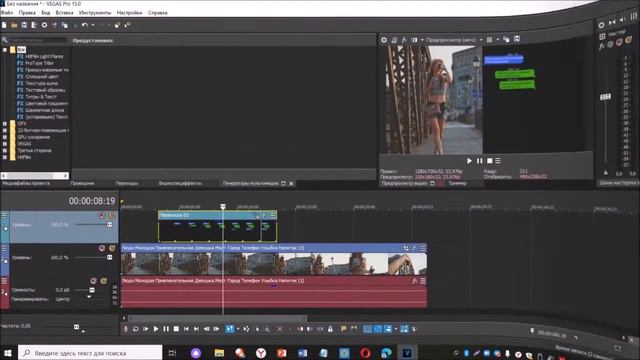Expand the OFX folder in the tree
640x360 pixels.
click(5, 124)
